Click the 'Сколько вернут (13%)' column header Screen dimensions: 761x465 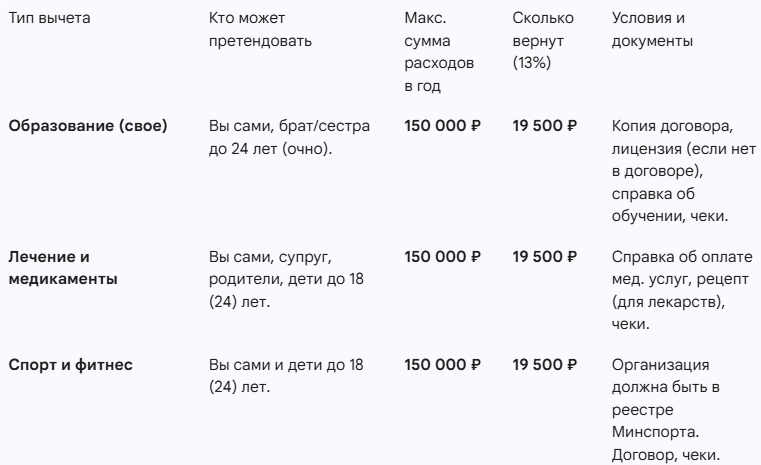pyautogui.click(x=543, y=40)
